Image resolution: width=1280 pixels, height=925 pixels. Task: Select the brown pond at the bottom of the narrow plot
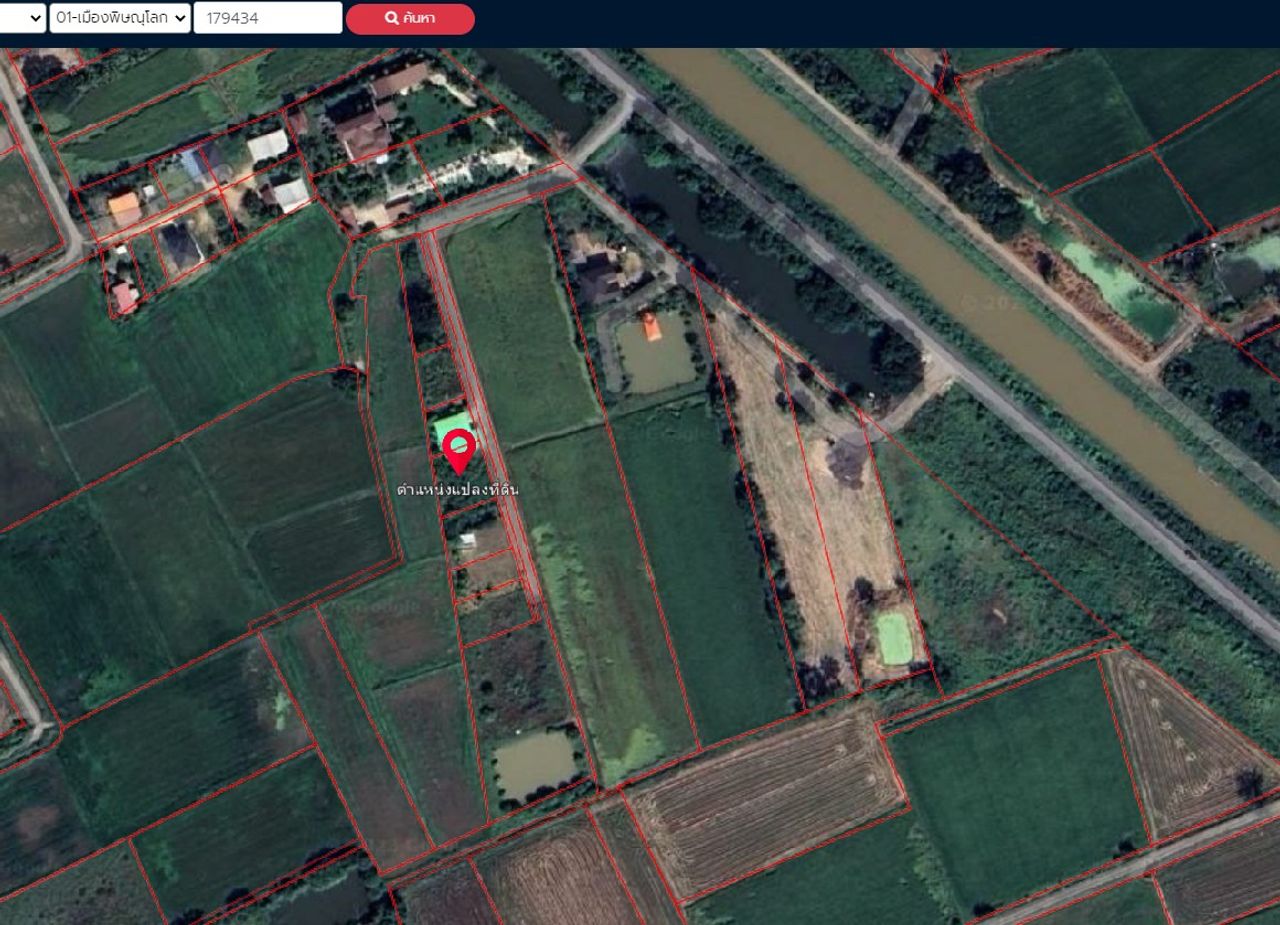click(535, 764)
